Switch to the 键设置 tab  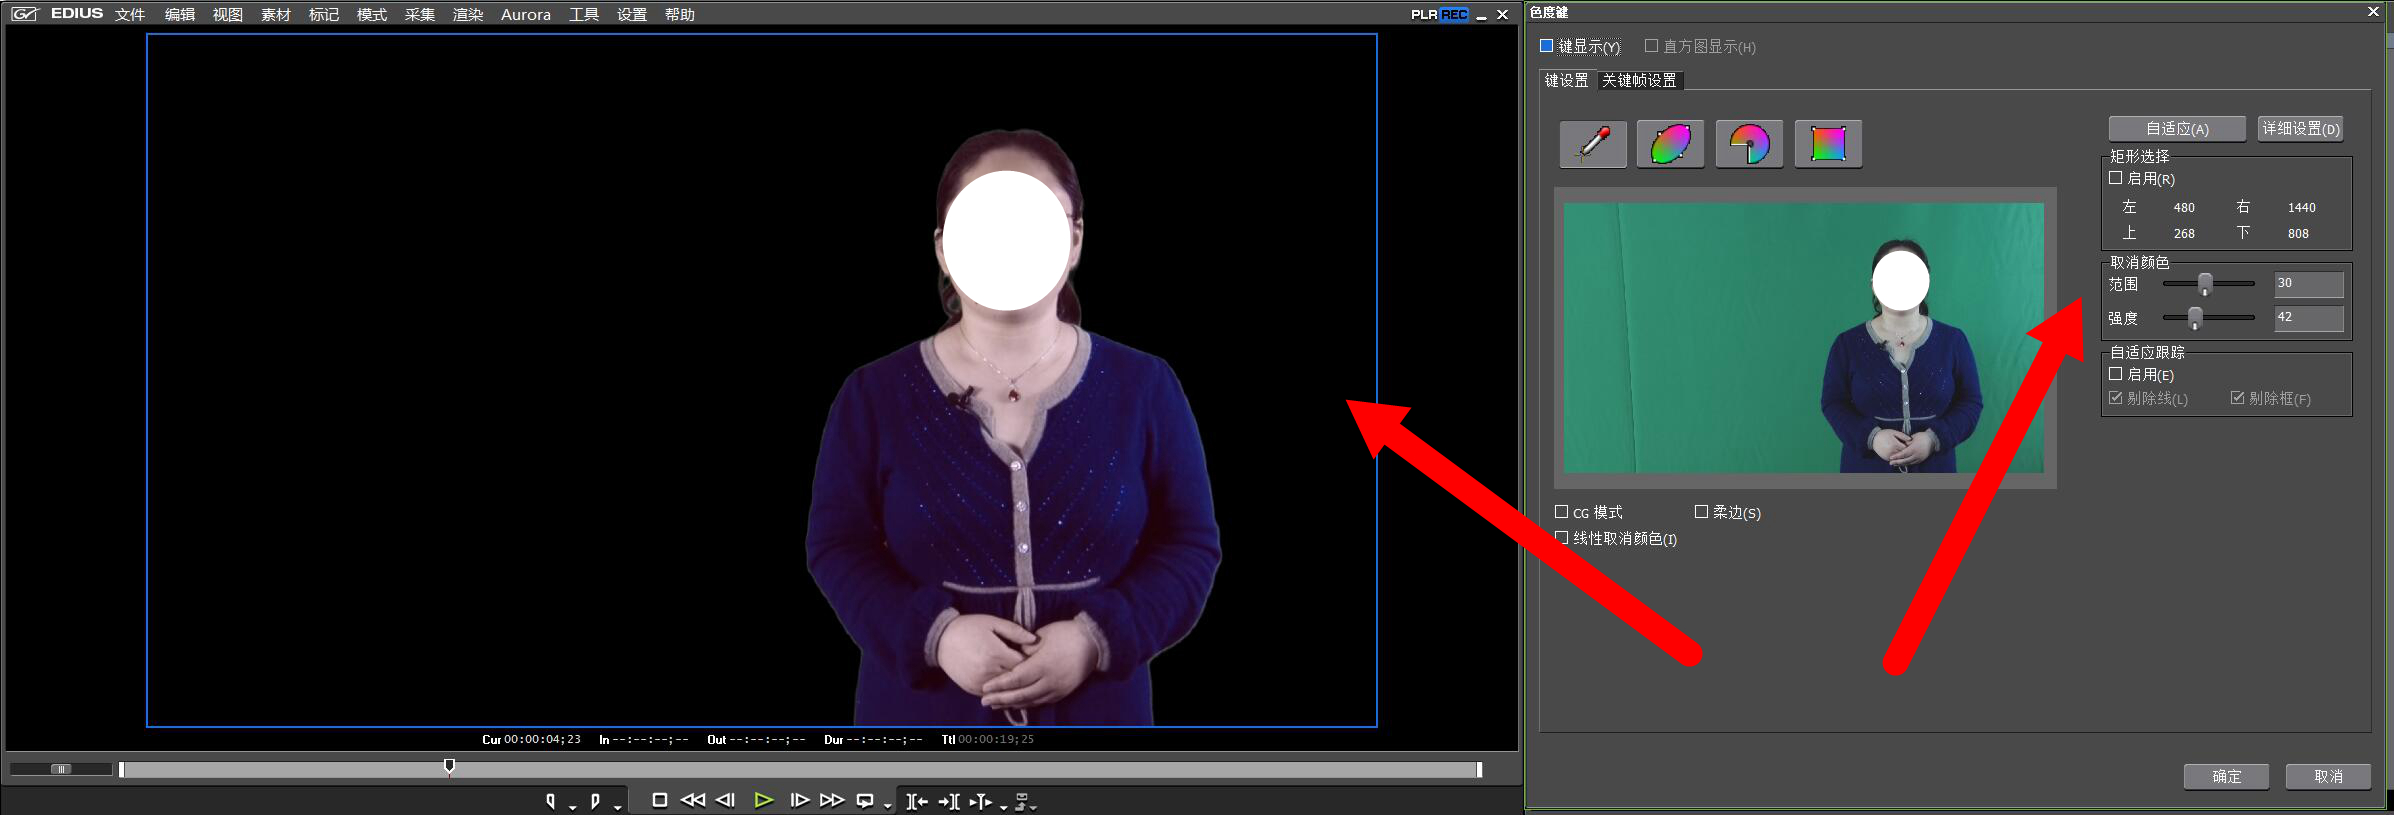coord(1567,80)
